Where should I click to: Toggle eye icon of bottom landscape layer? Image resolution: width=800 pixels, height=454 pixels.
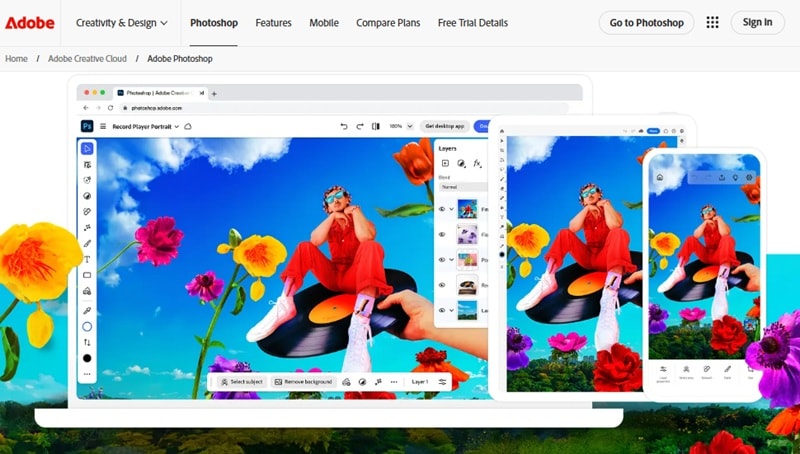[442, 310]
